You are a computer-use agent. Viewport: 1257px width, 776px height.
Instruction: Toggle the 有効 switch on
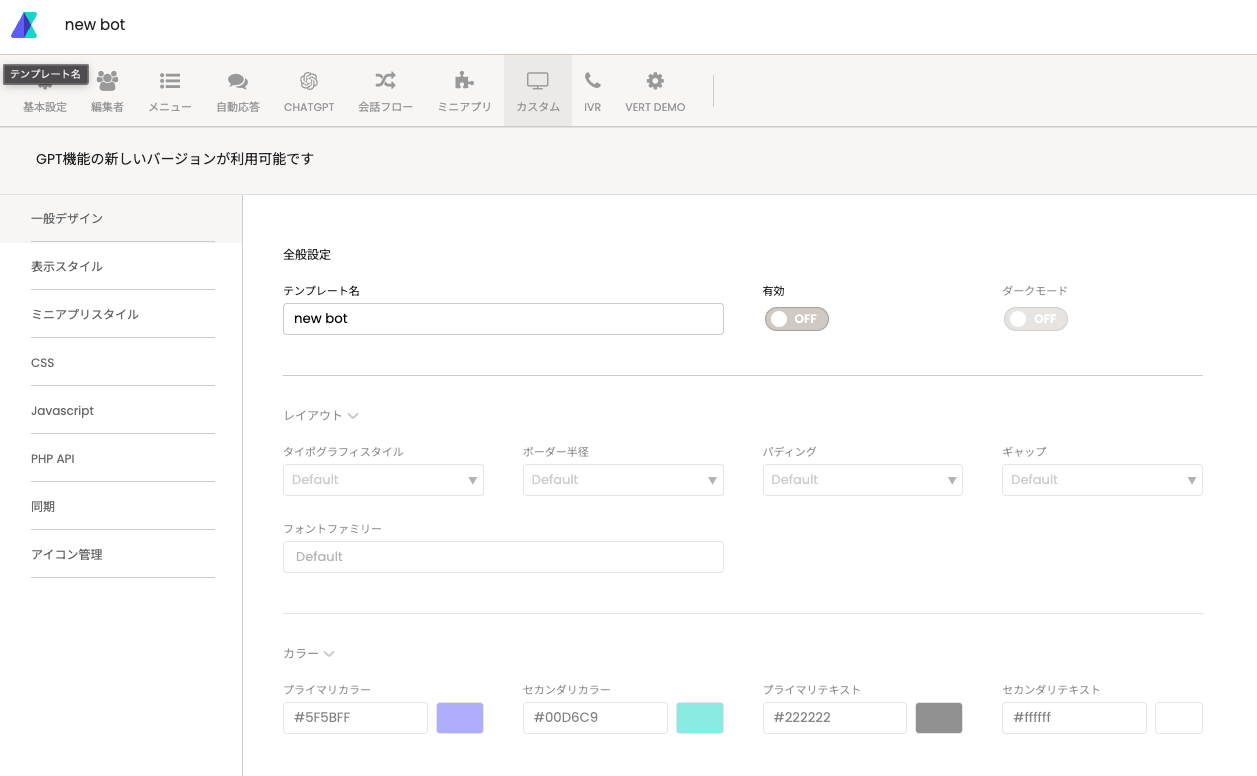coord(796,319)
